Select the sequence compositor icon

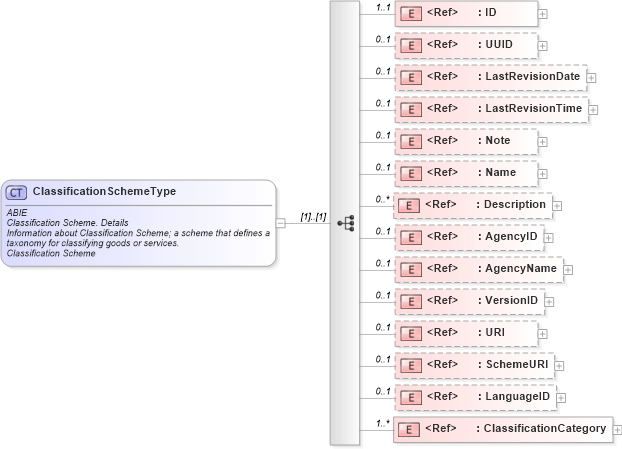pos(346,223)
